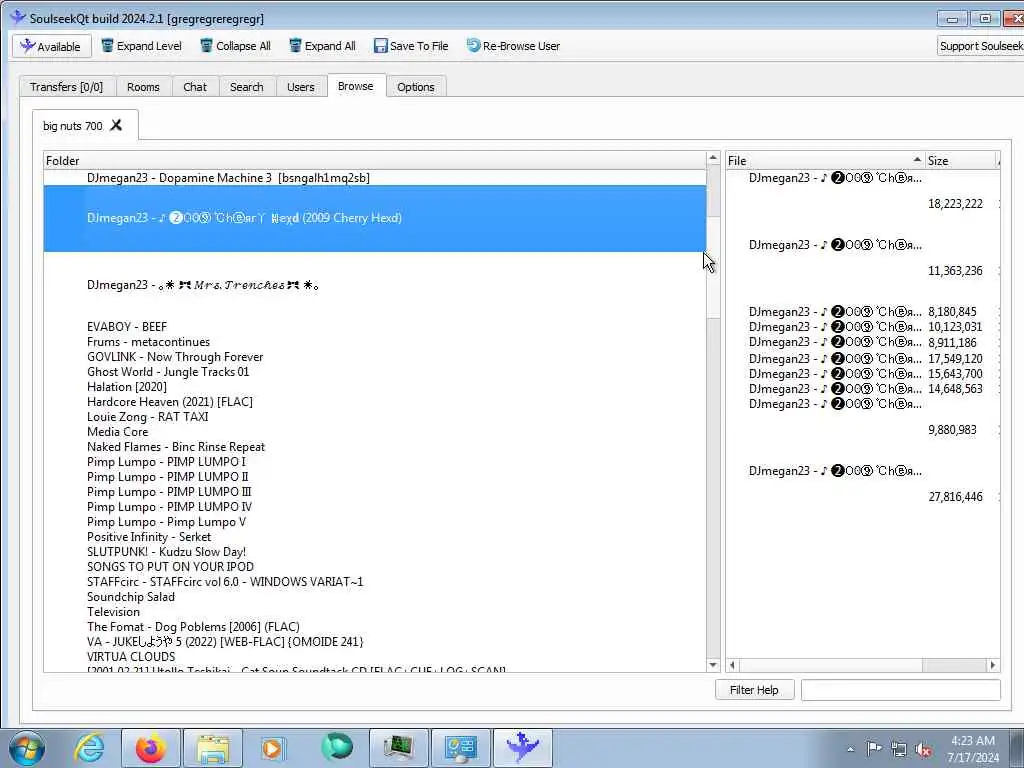Select STAFFcirc vol 6.0 folder
Viewport: 1024px width, 768px height.
point(225,582)
